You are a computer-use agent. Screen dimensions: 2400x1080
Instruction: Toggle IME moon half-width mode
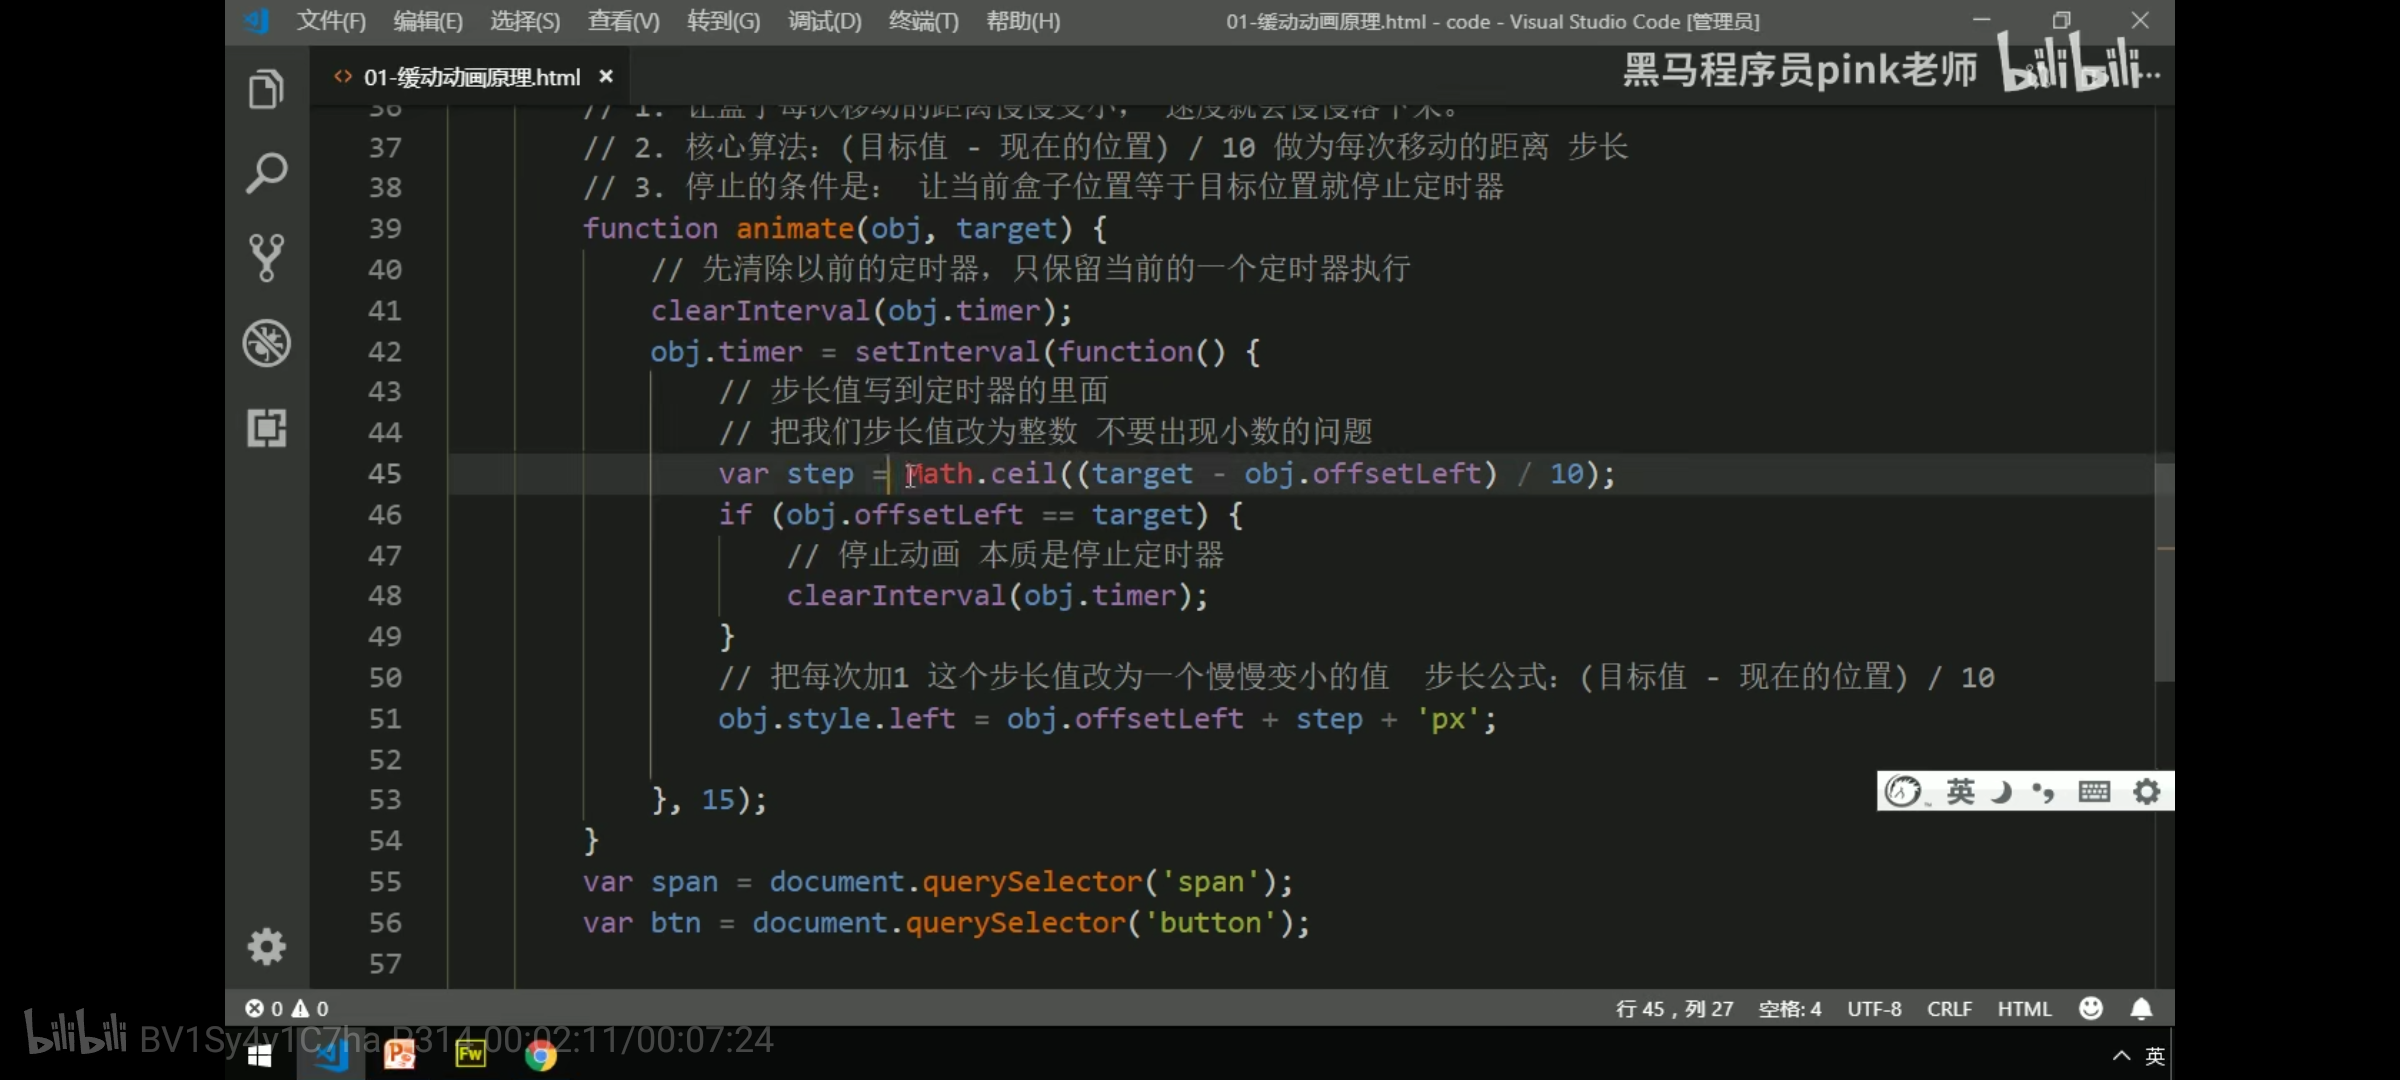tap(2002, 792)
